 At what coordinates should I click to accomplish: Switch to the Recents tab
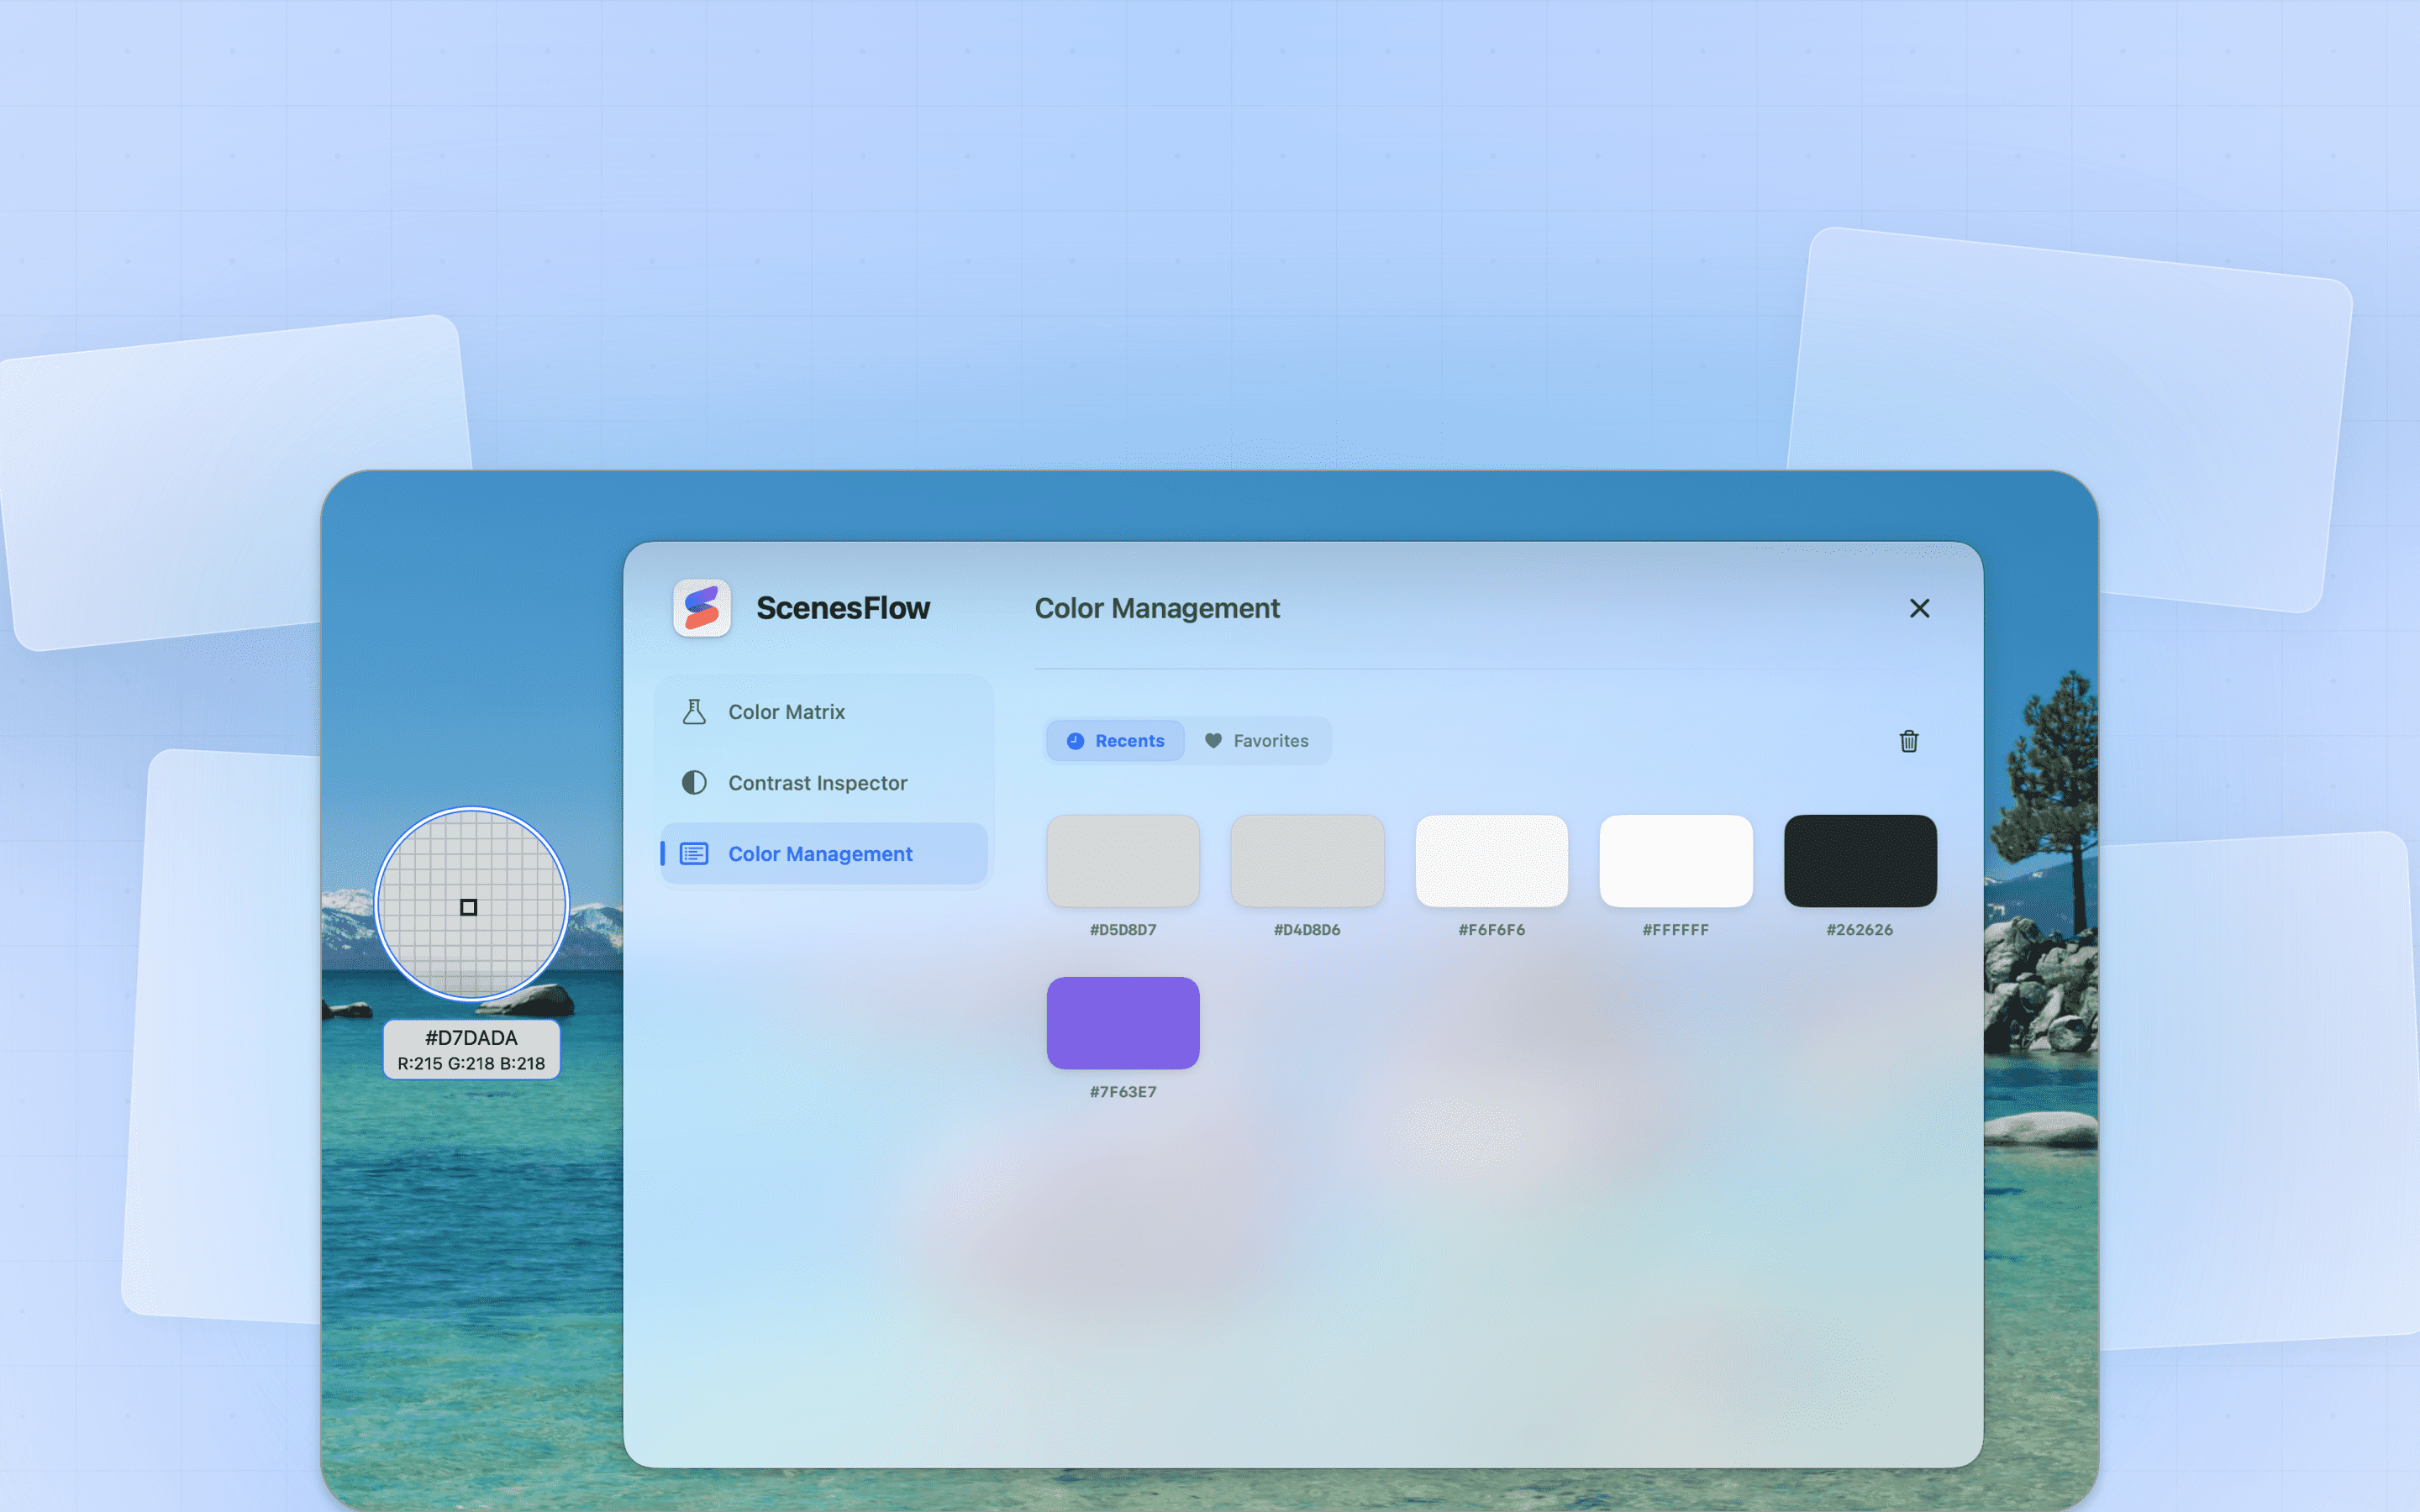coord(1115,741)
